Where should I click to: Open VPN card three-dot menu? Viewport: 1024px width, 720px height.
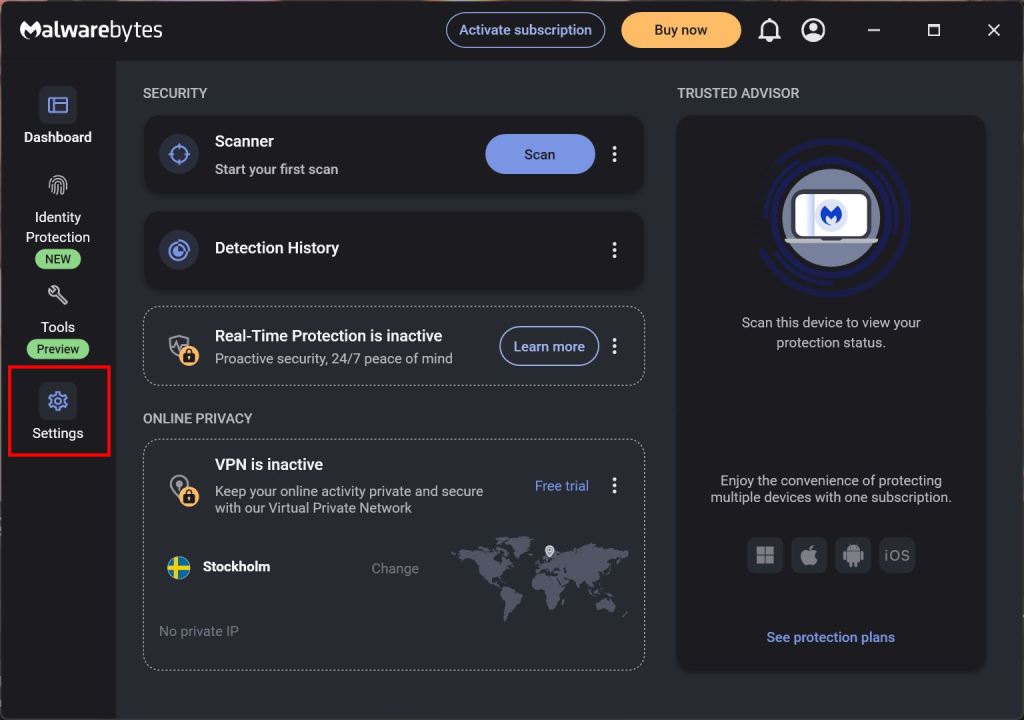coord(614,485)
